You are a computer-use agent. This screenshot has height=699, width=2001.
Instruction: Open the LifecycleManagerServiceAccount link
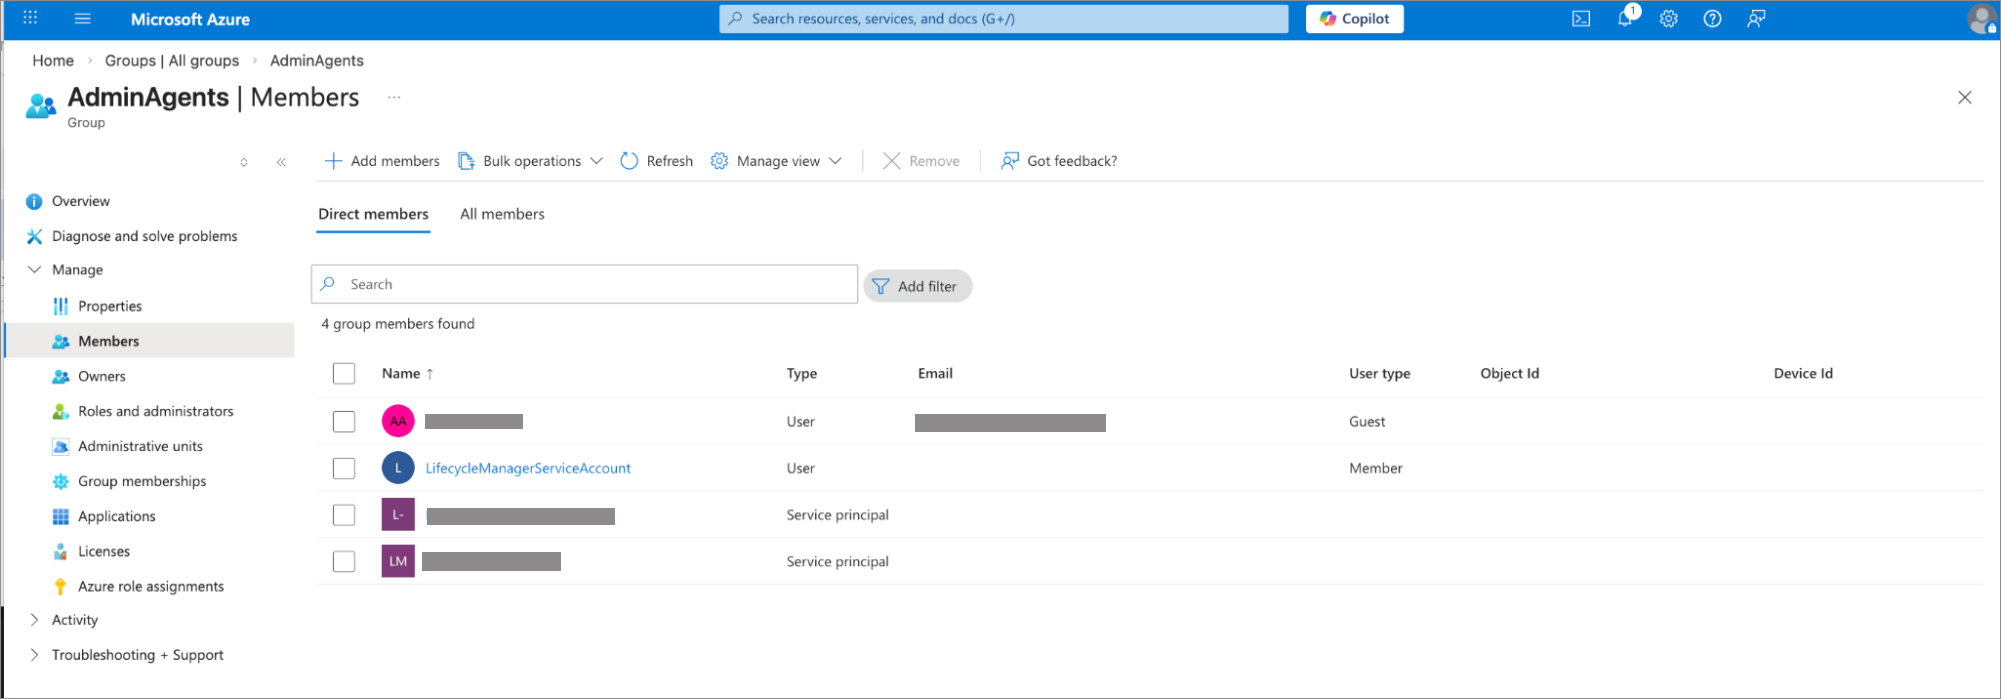[528, 468]
